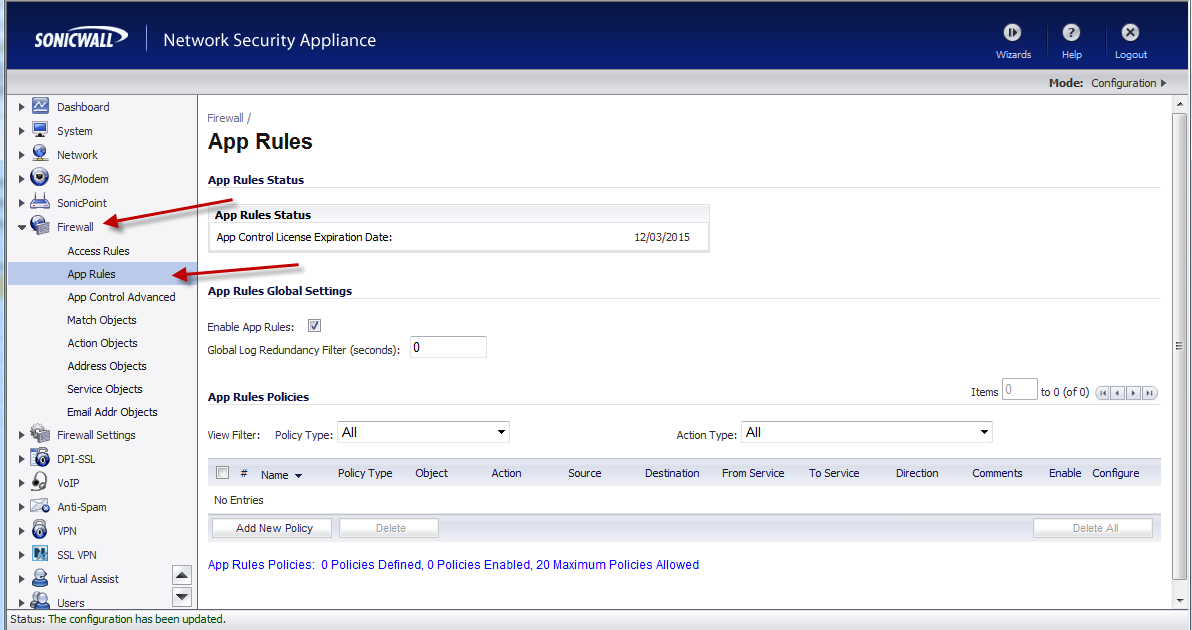The height and width of the screenshot is (630, 1192).
Task: Click the SSL VPN icon
Action: click(x=40, y=554)
